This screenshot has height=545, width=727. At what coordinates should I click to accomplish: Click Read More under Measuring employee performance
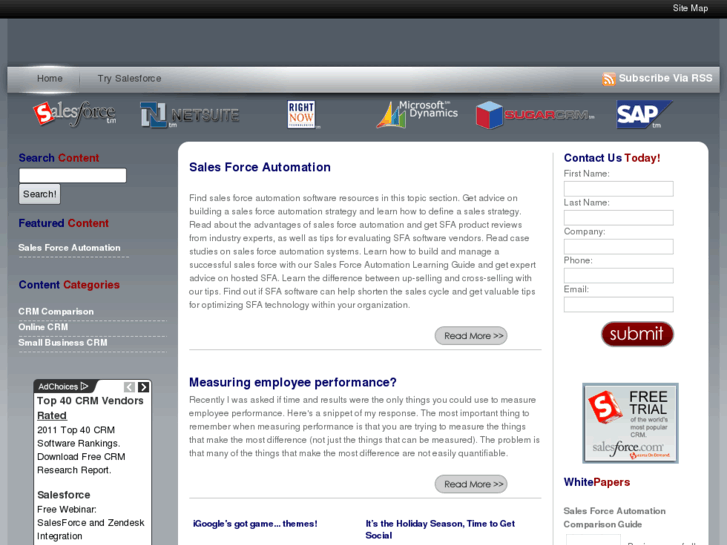471,484
